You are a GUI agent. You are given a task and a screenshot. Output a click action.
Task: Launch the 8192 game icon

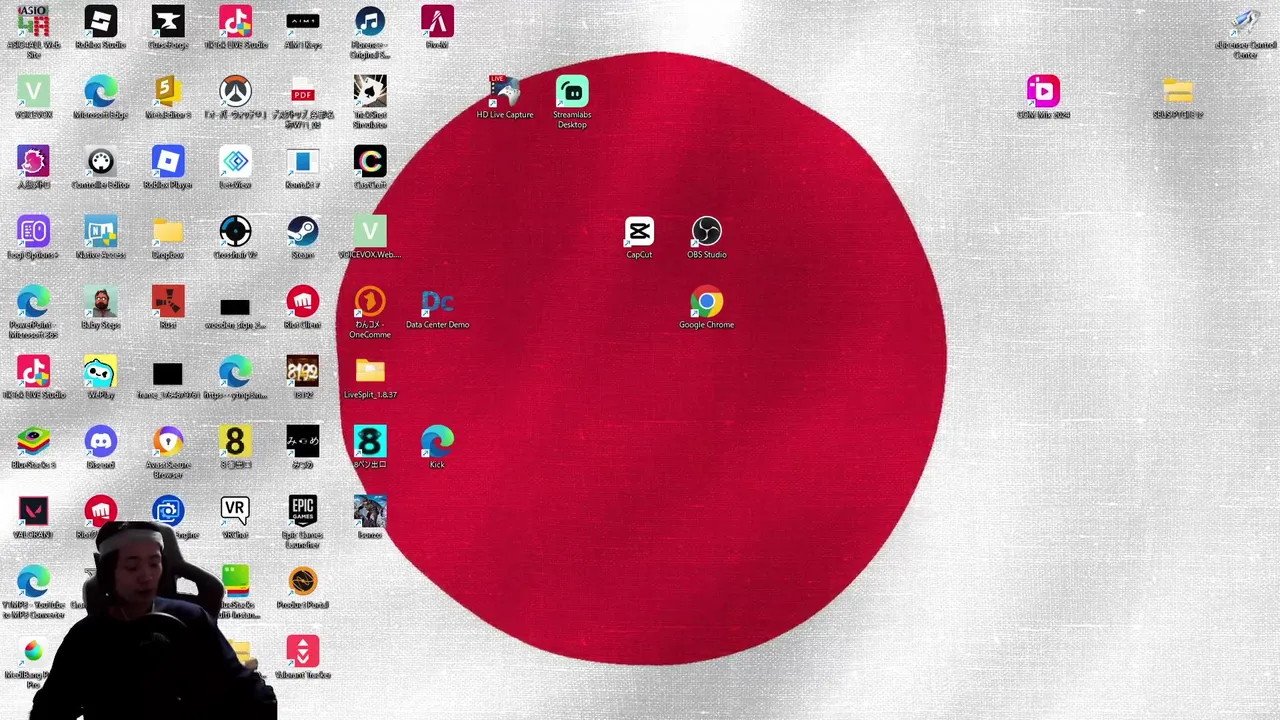click(303, 372)
